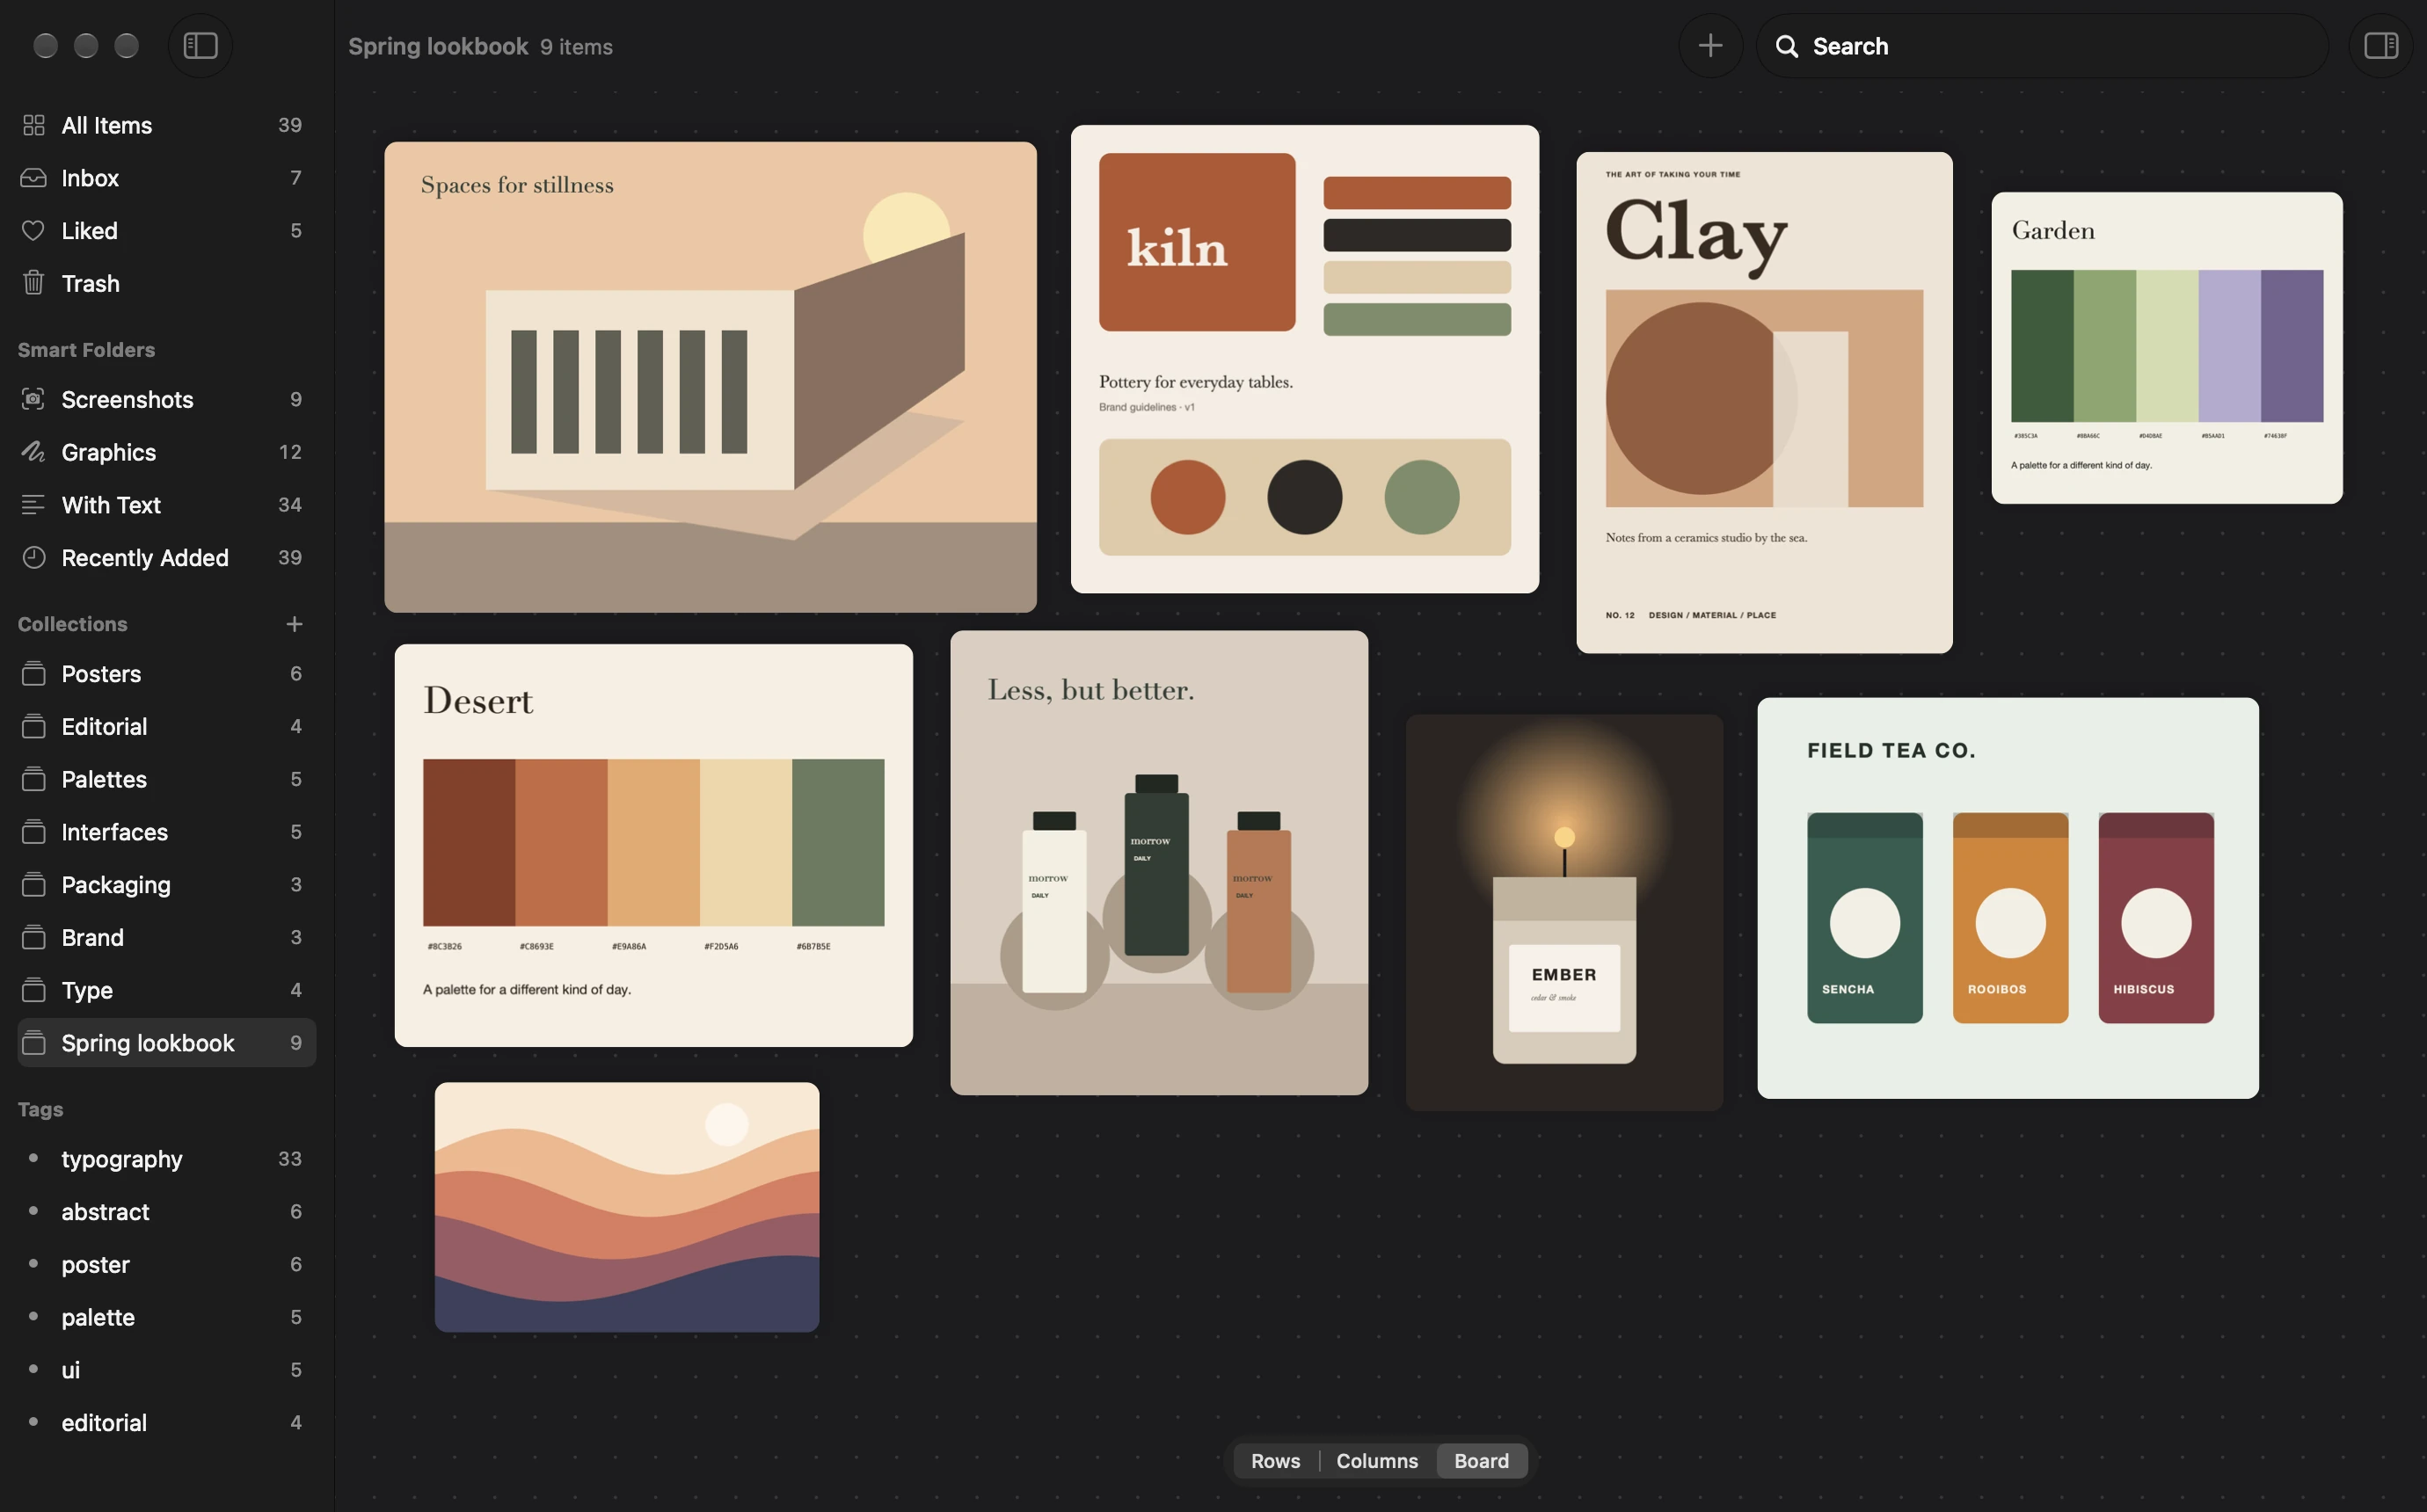Open the Palettes collection icon
This screenshot has width=2427, height=1512.
pyautogui.click(x=33, y=779)
